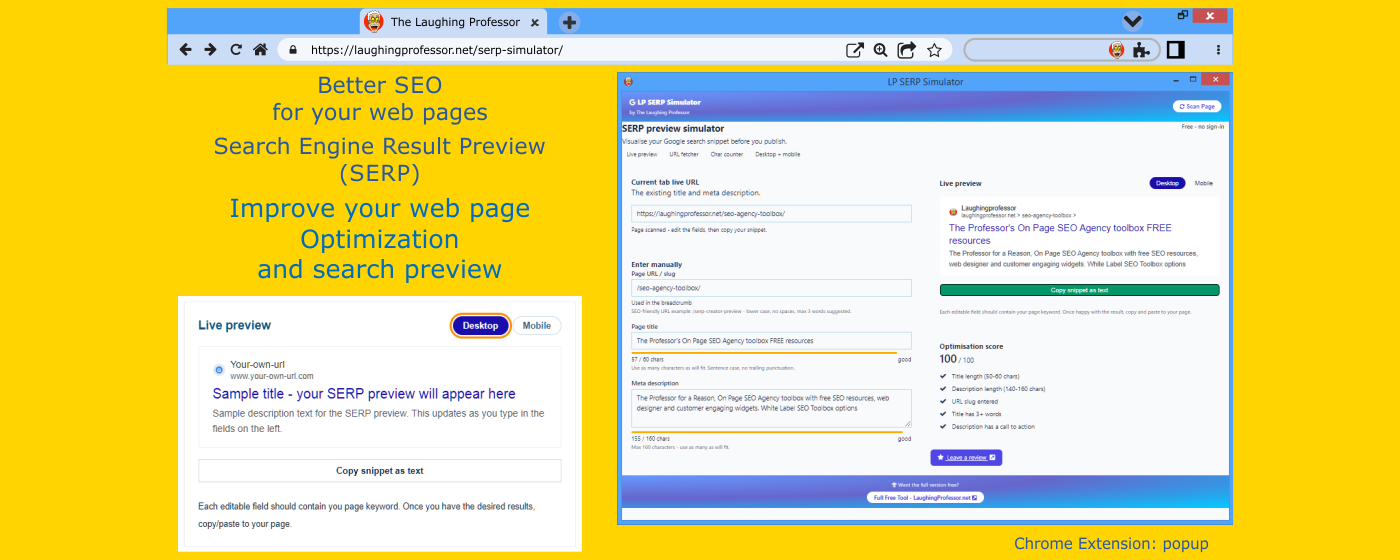Click the browser address bar URL
The height and width of the screenshot is (560, 1400).
pos(437,49)
